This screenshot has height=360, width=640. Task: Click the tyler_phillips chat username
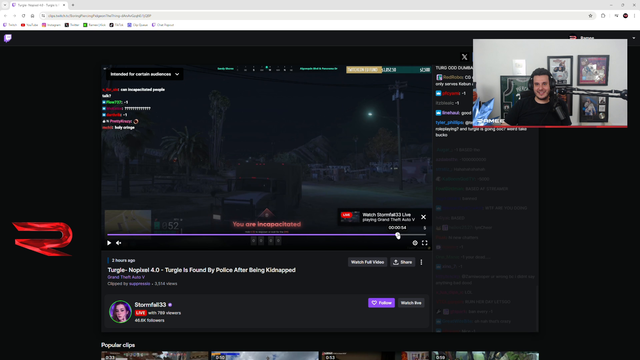449,122
